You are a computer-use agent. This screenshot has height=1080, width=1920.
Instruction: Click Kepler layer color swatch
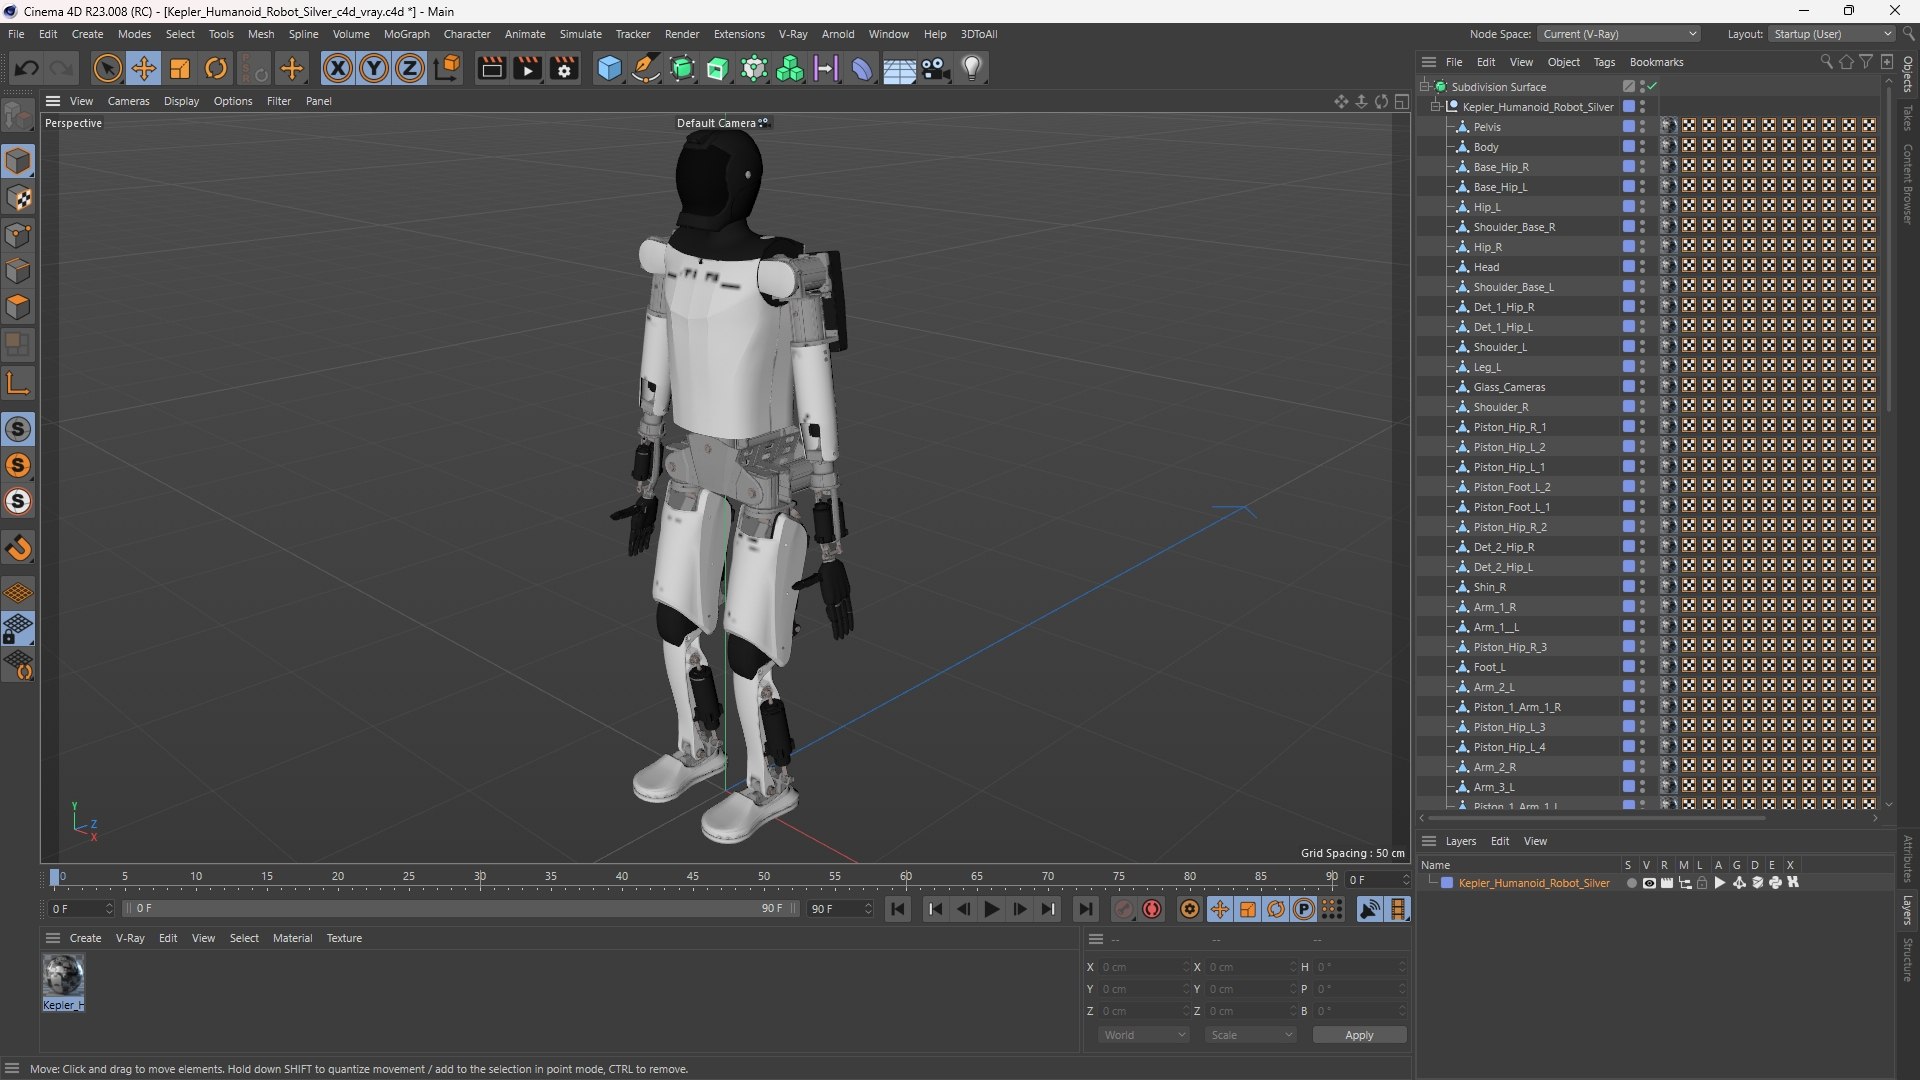[x=1446, y=883]
